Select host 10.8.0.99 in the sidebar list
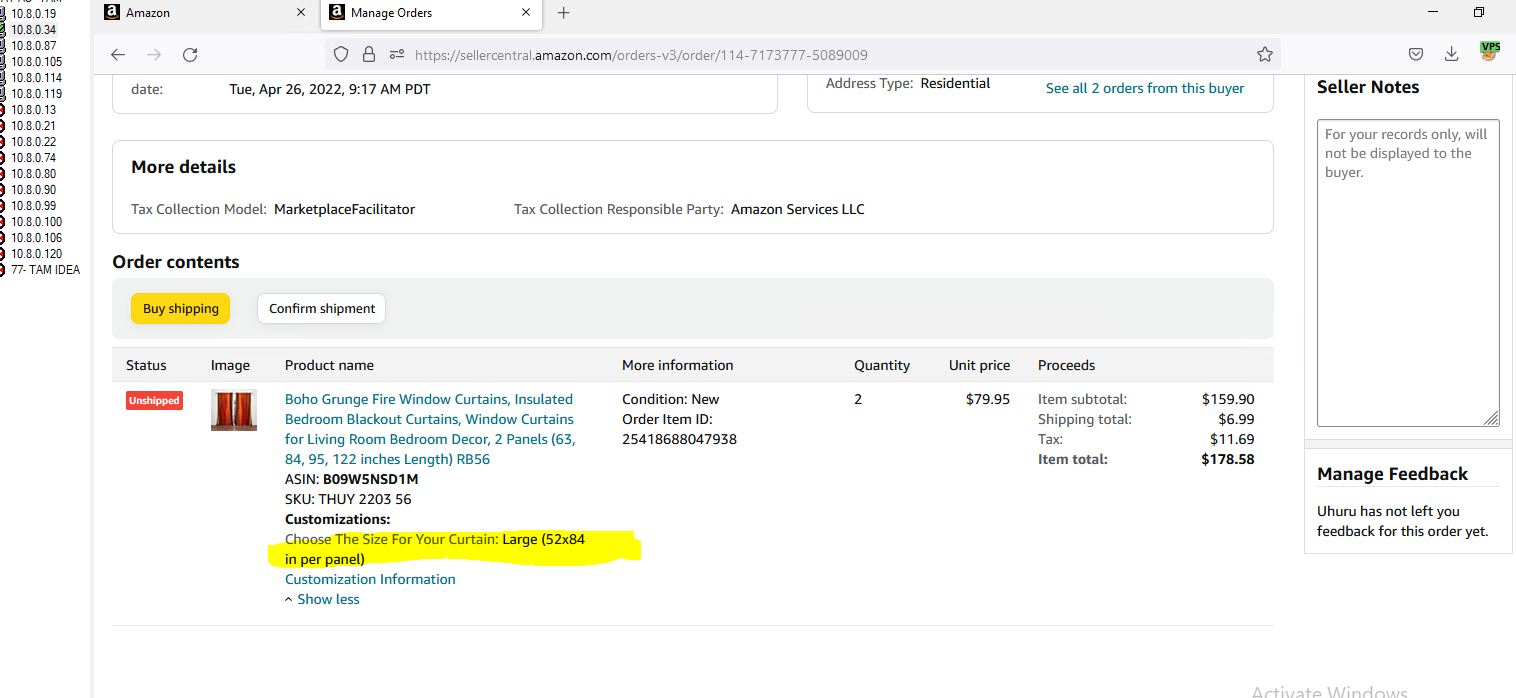 [x=34, y=206]
